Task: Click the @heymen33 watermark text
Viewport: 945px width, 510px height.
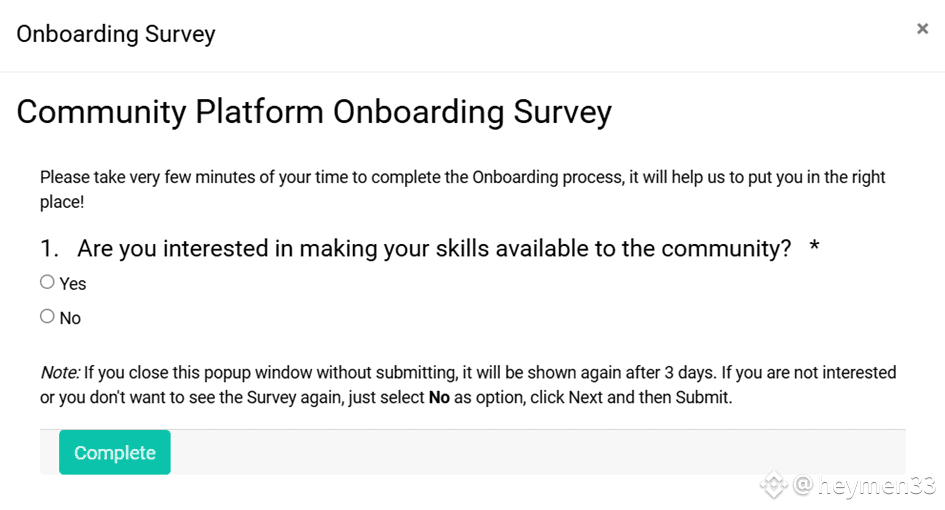Action: pyautogui.click(x=864, y=485)
